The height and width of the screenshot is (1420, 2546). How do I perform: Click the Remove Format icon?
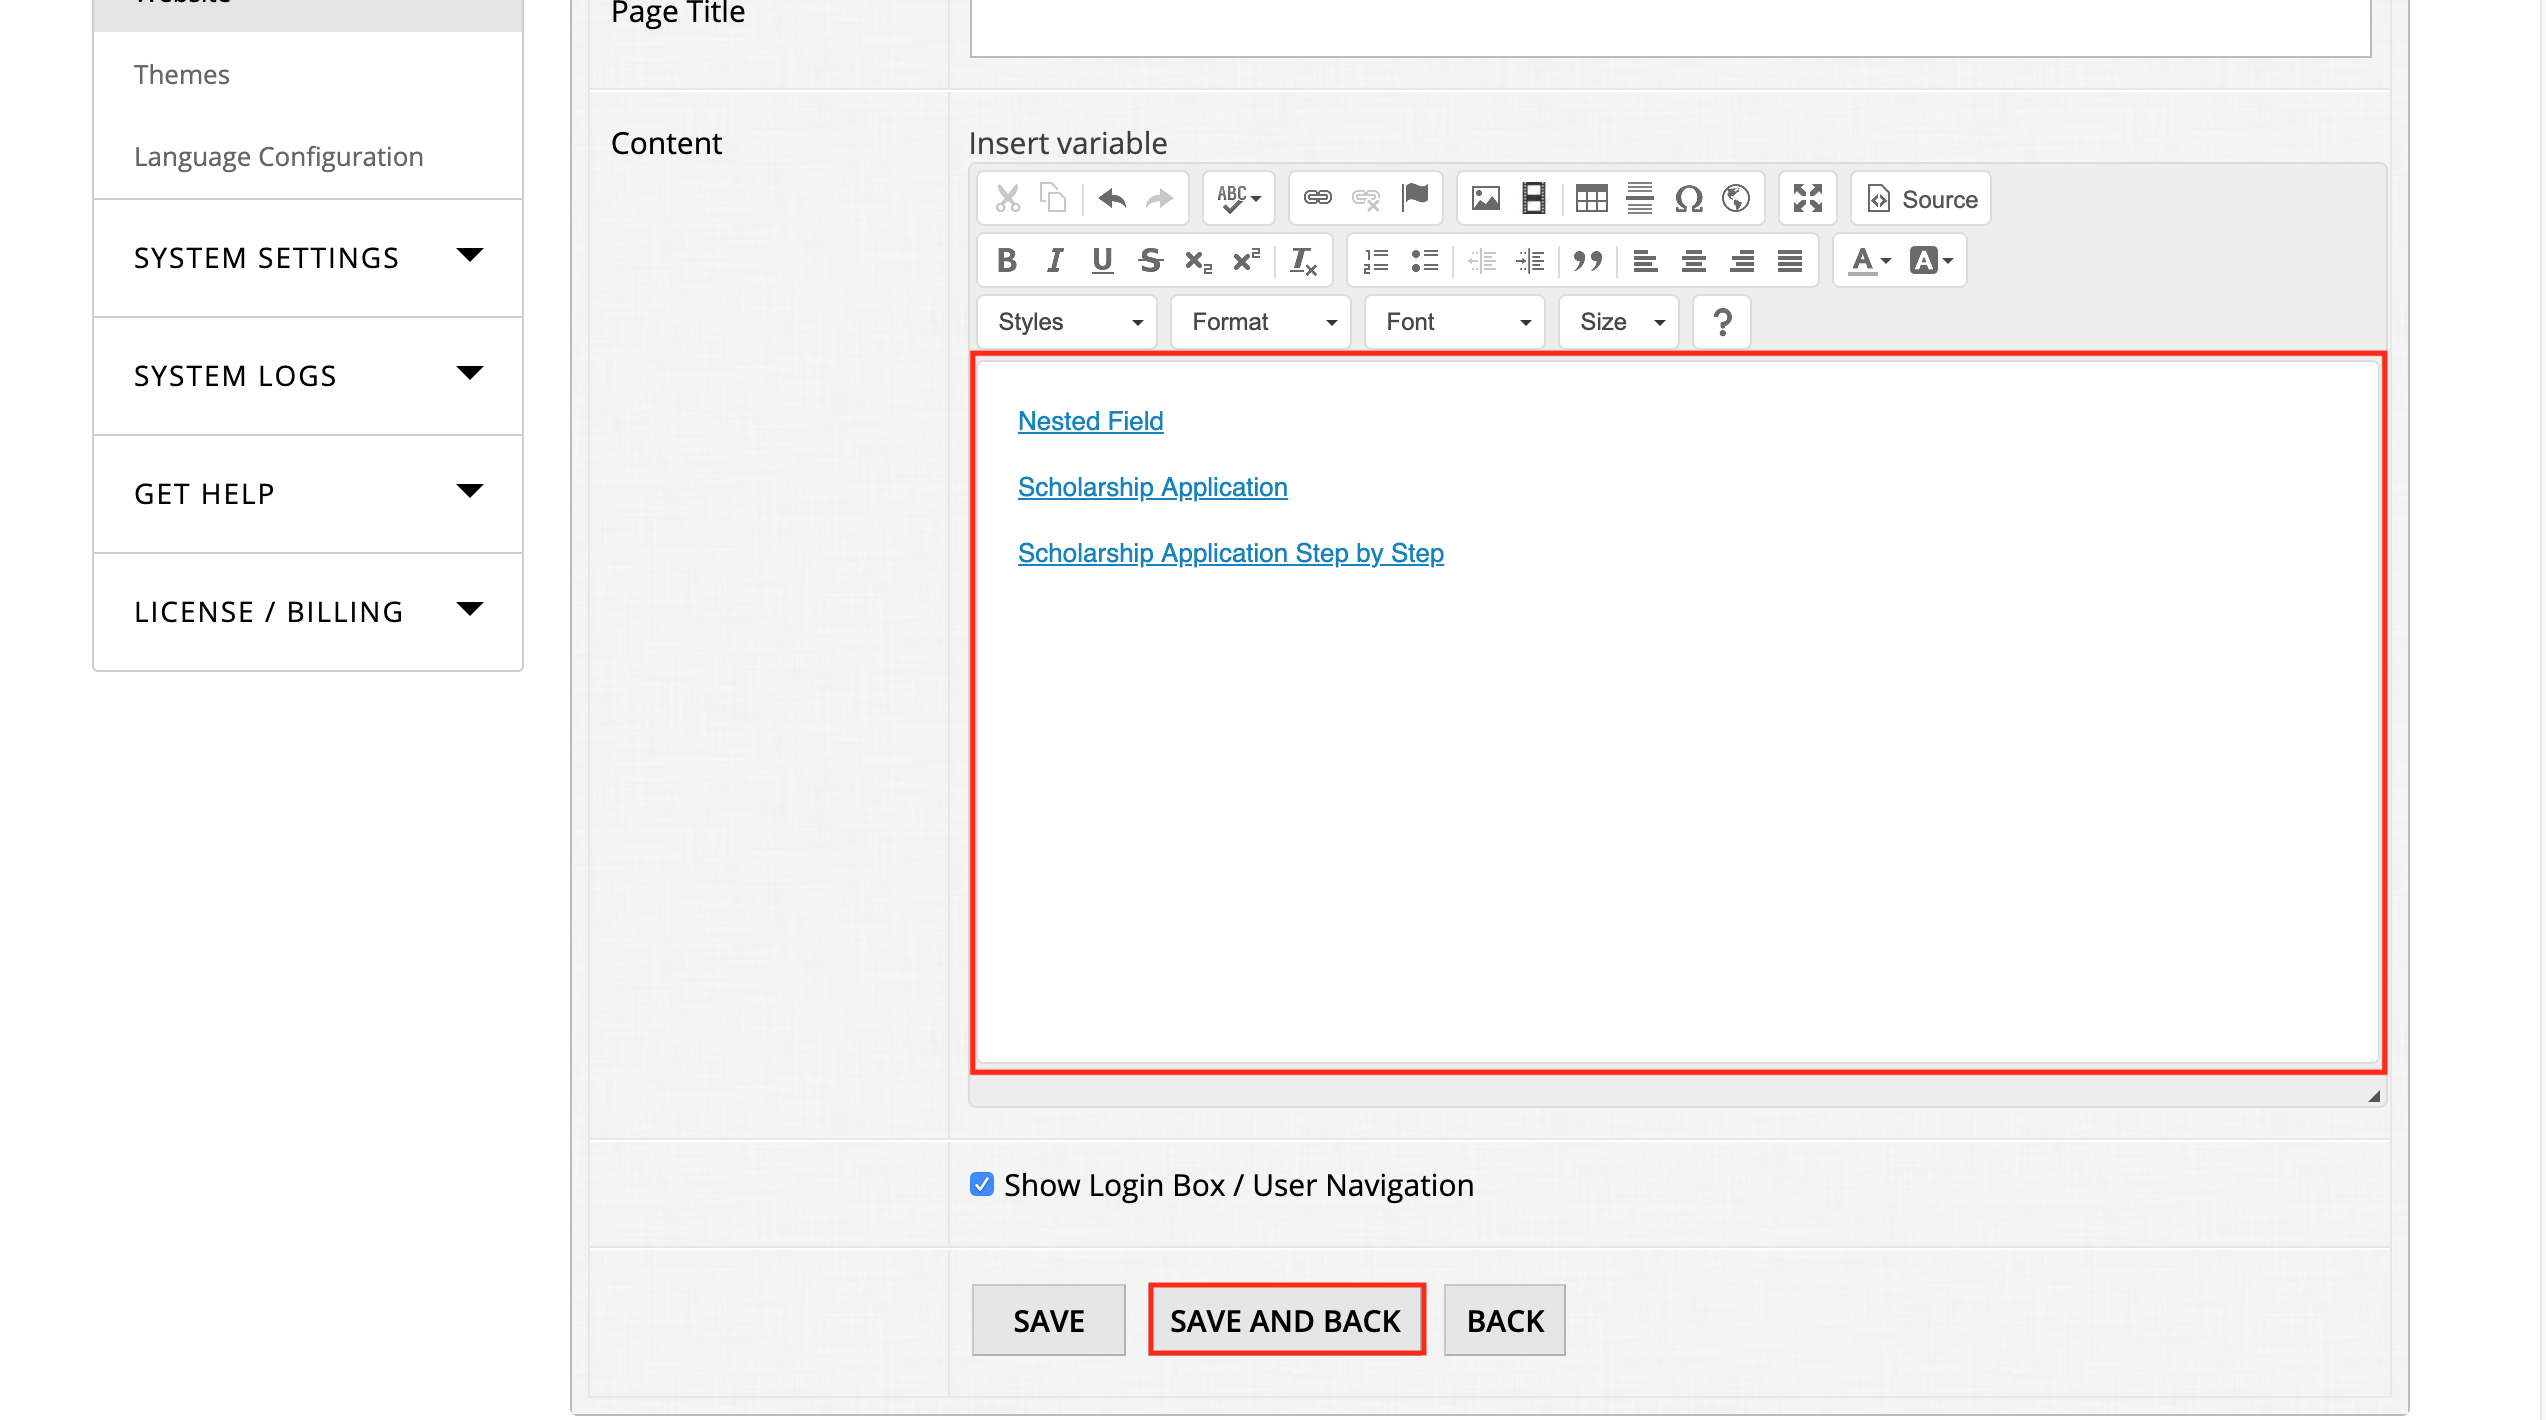tap(1303, 261)
